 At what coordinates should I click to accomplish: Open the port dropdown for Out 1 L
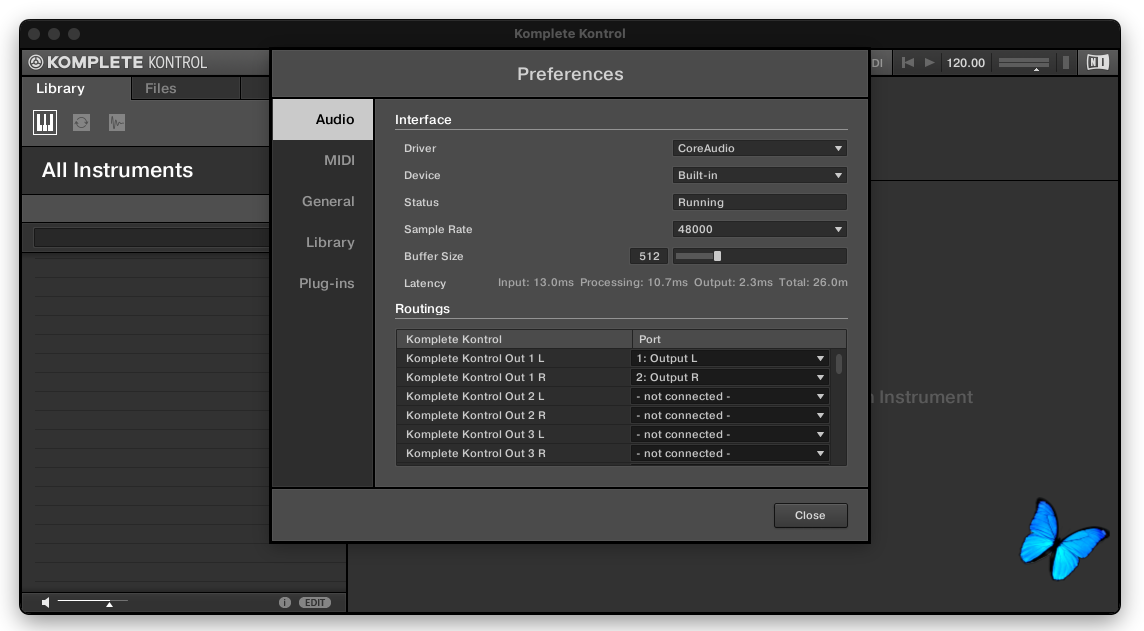coord(730,358)
